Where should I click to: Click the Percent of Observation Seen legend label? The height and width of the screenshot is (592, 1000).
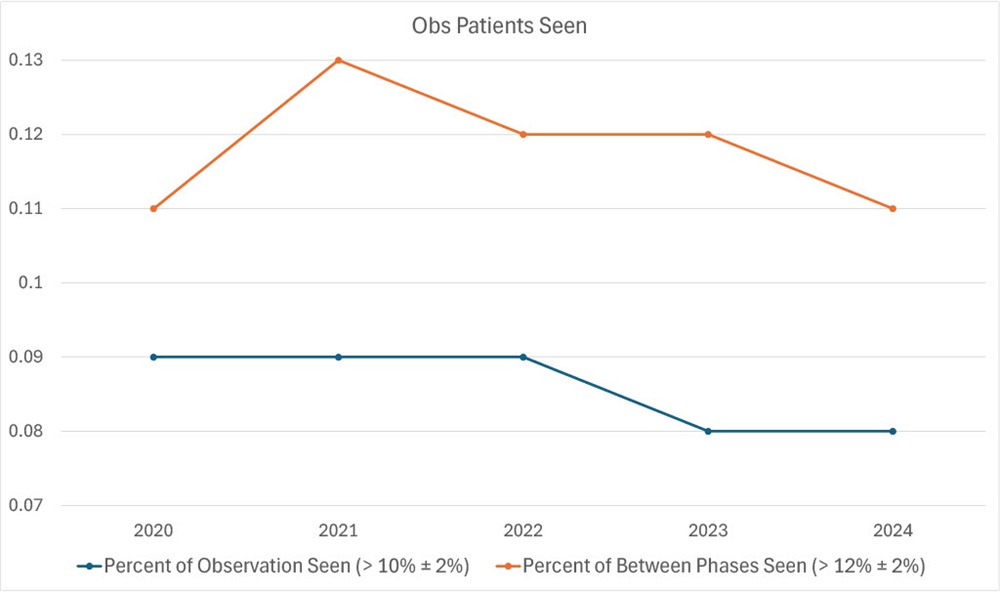coord(287,566)
